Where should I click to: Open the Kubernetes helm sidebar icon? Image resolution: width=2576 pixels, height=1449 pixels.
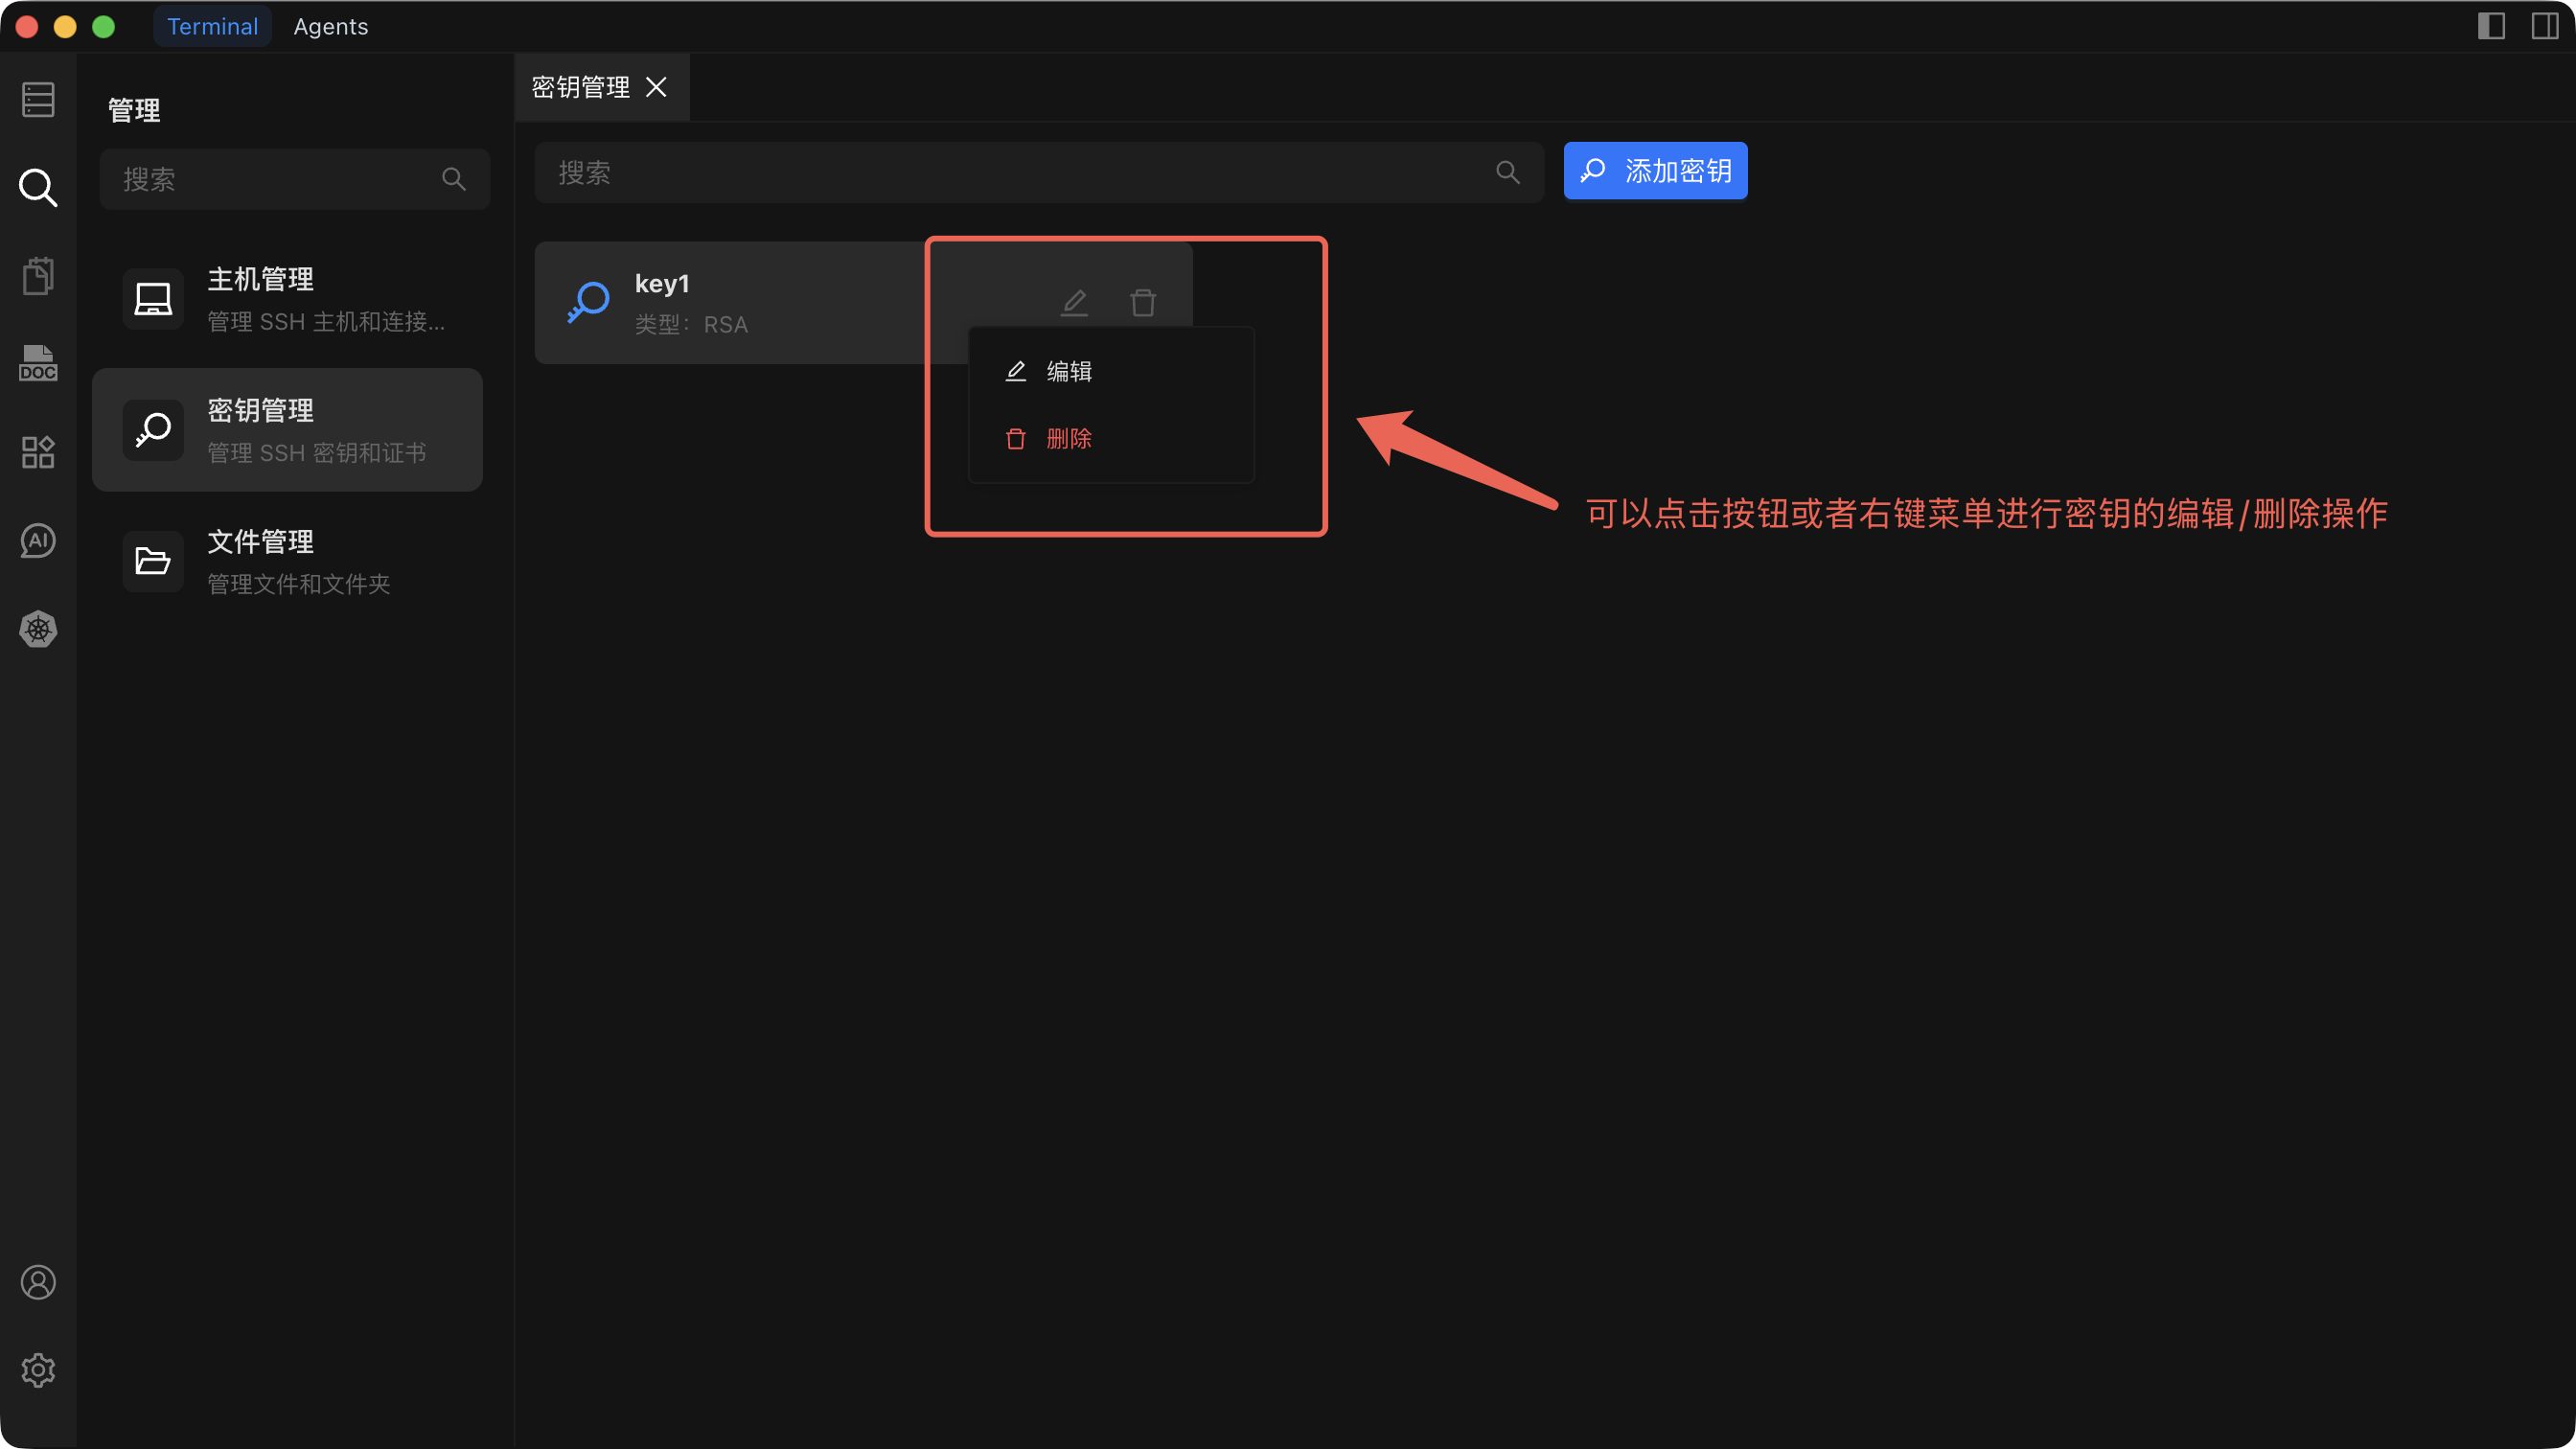pos(38,629)
